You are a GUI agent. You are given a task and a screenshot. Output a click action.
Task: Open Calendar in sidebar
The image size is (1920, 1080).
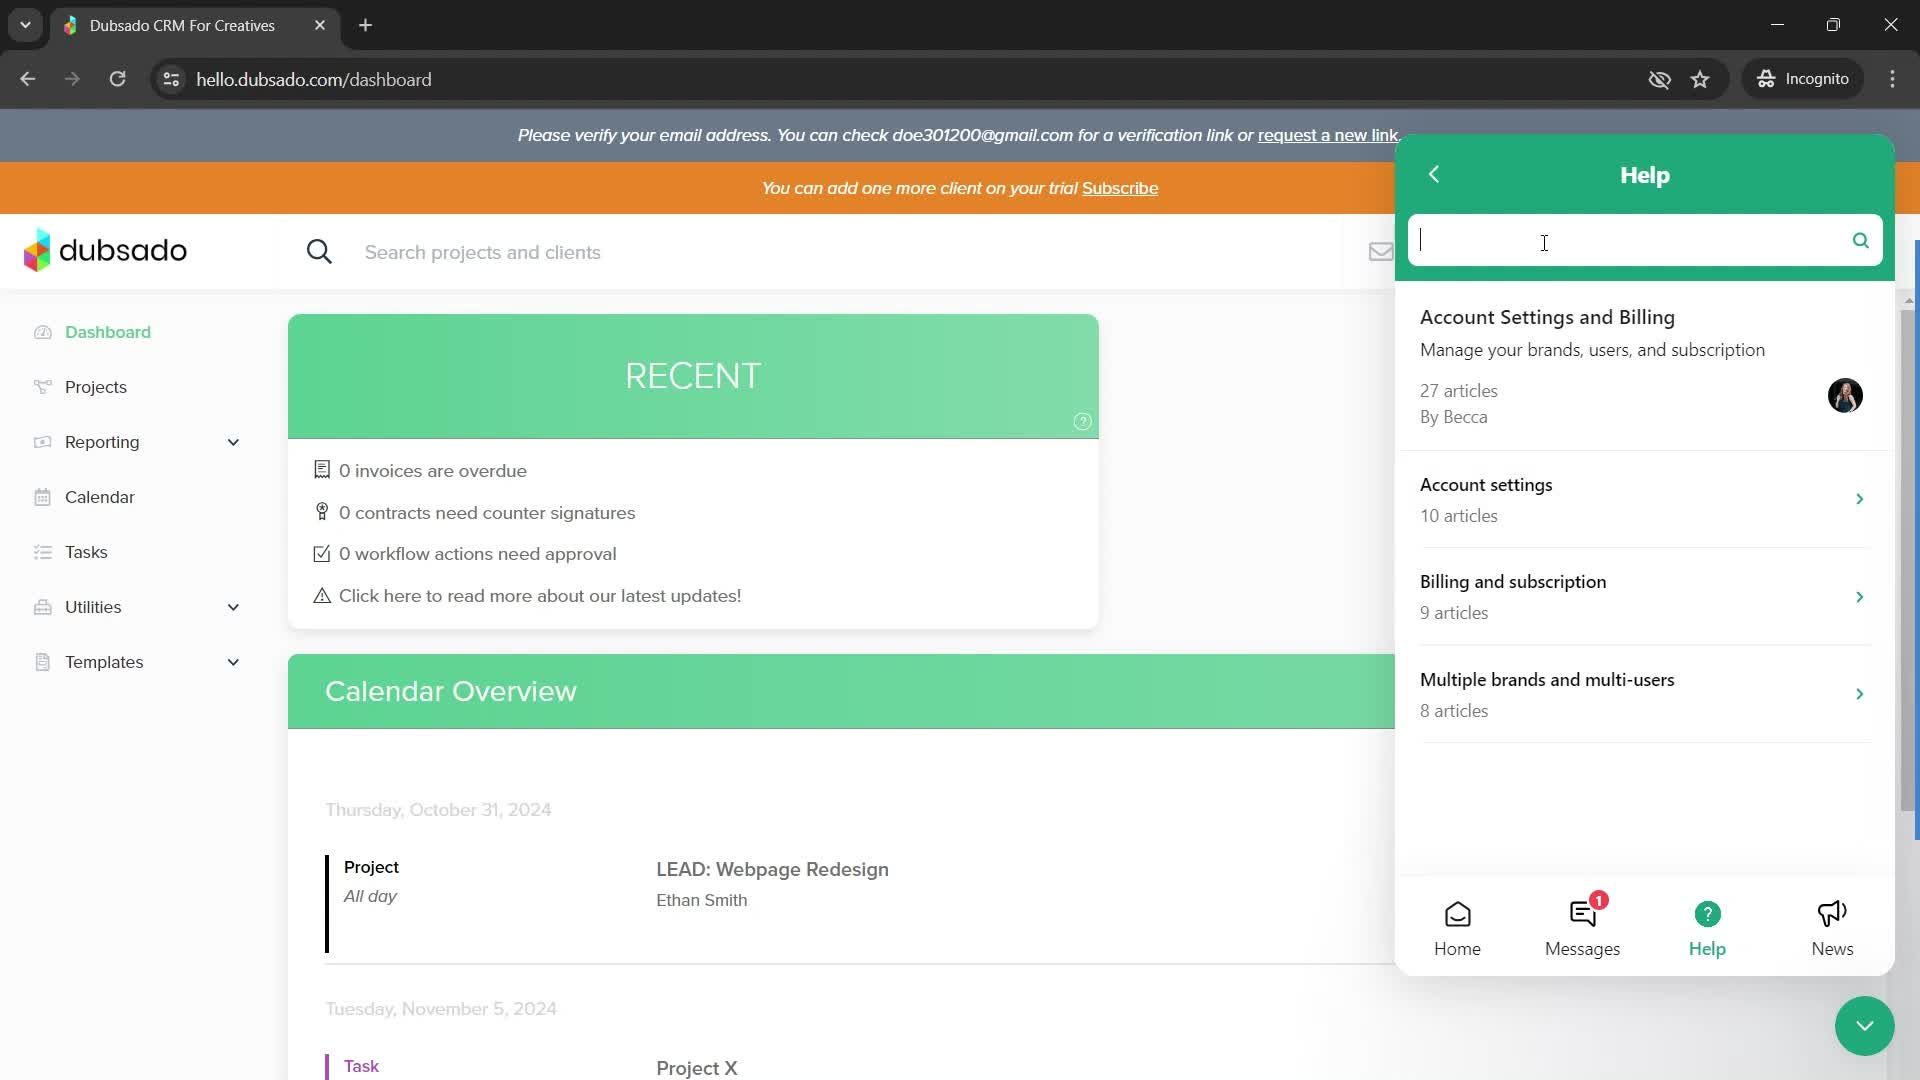(100, 497)
